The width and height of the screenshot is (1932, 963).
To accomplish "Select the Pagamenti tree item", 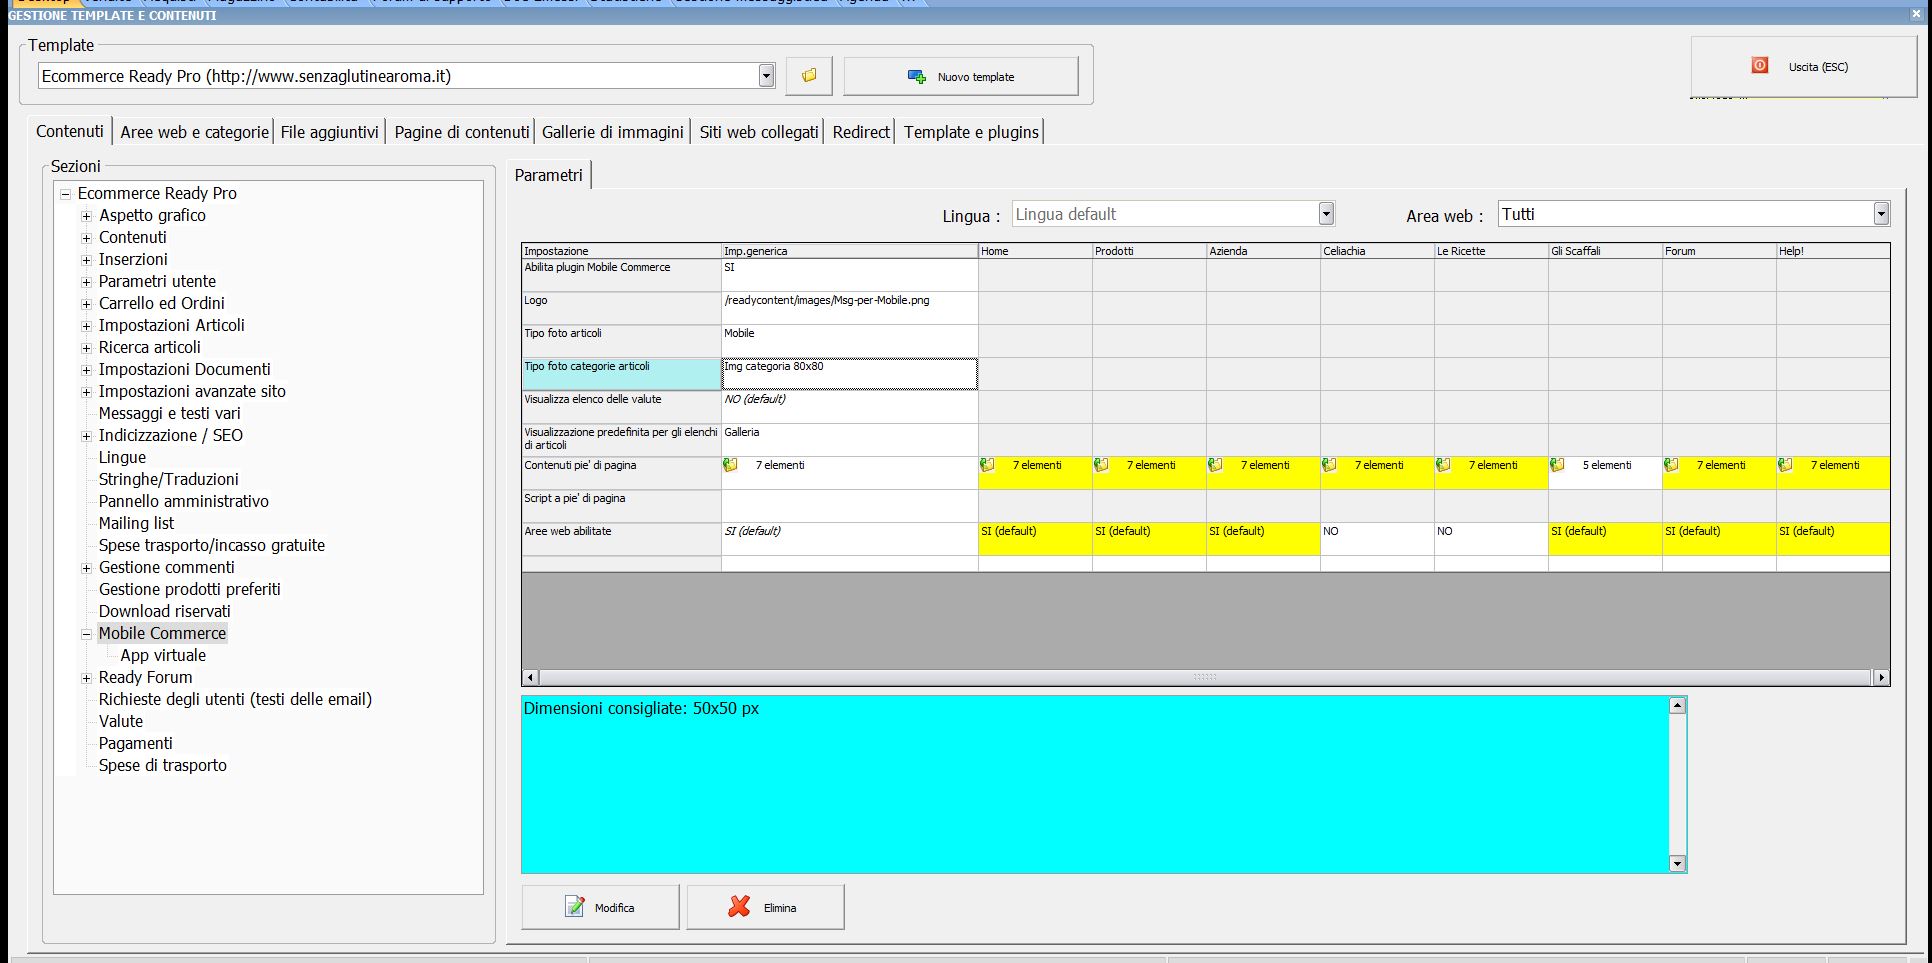I will pyautogui.click(x=135, y=744).
